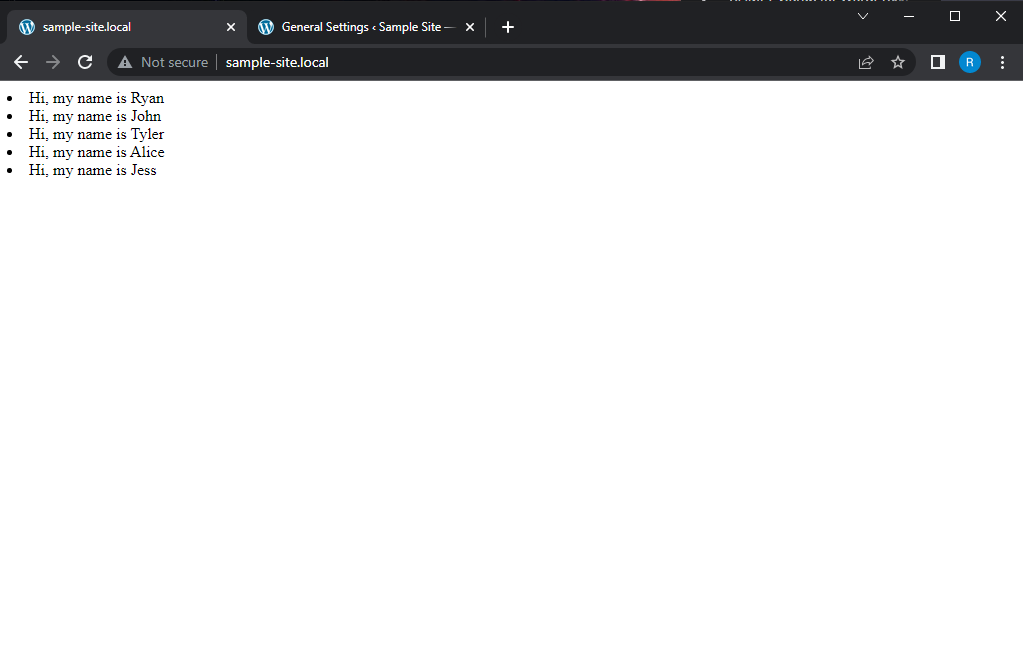
Task: Click the WordPress favicon on Settings tab
Action: 266,27
